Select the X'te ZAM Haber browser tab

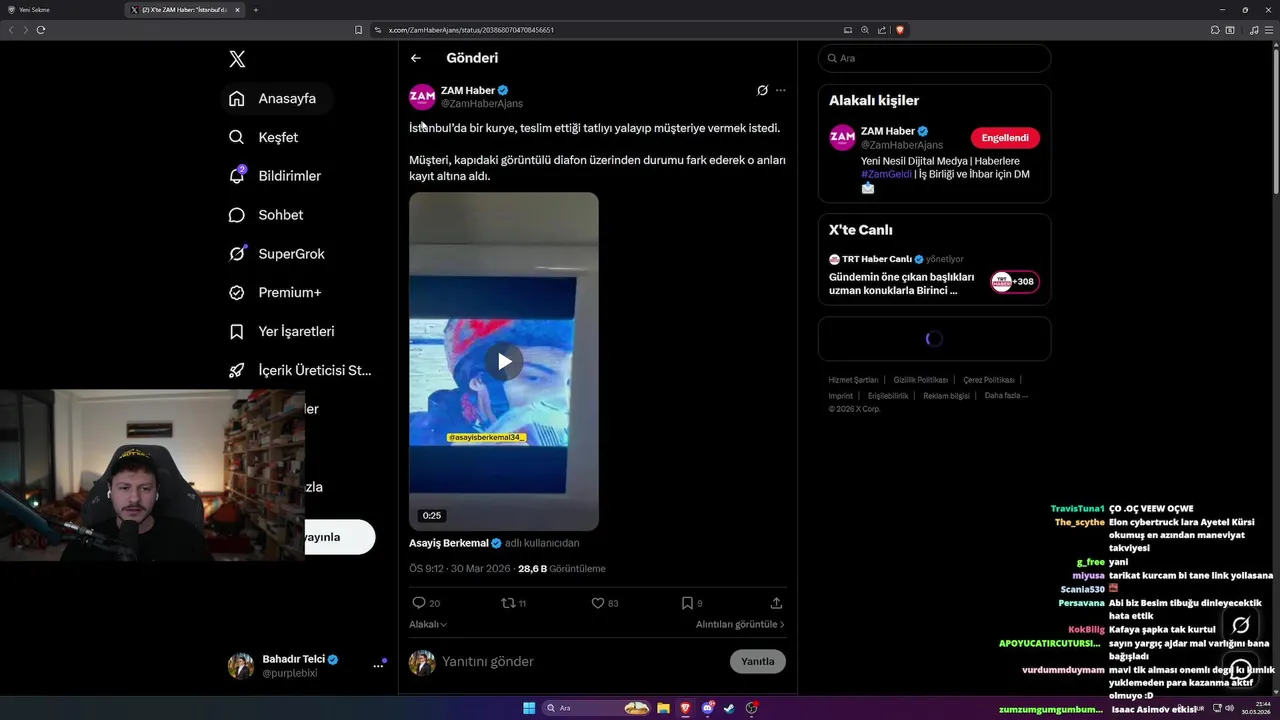(x=185, y=10)
